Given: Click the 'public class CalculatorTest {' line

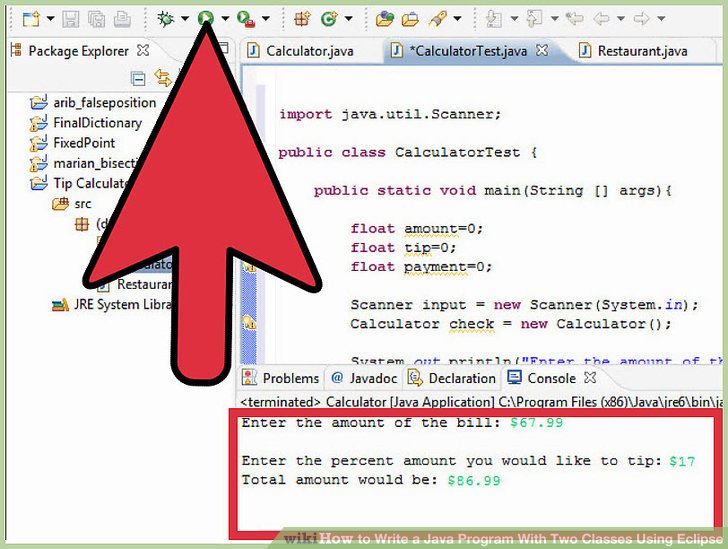Looking at the screenshot, I should [x=408, y=152].
